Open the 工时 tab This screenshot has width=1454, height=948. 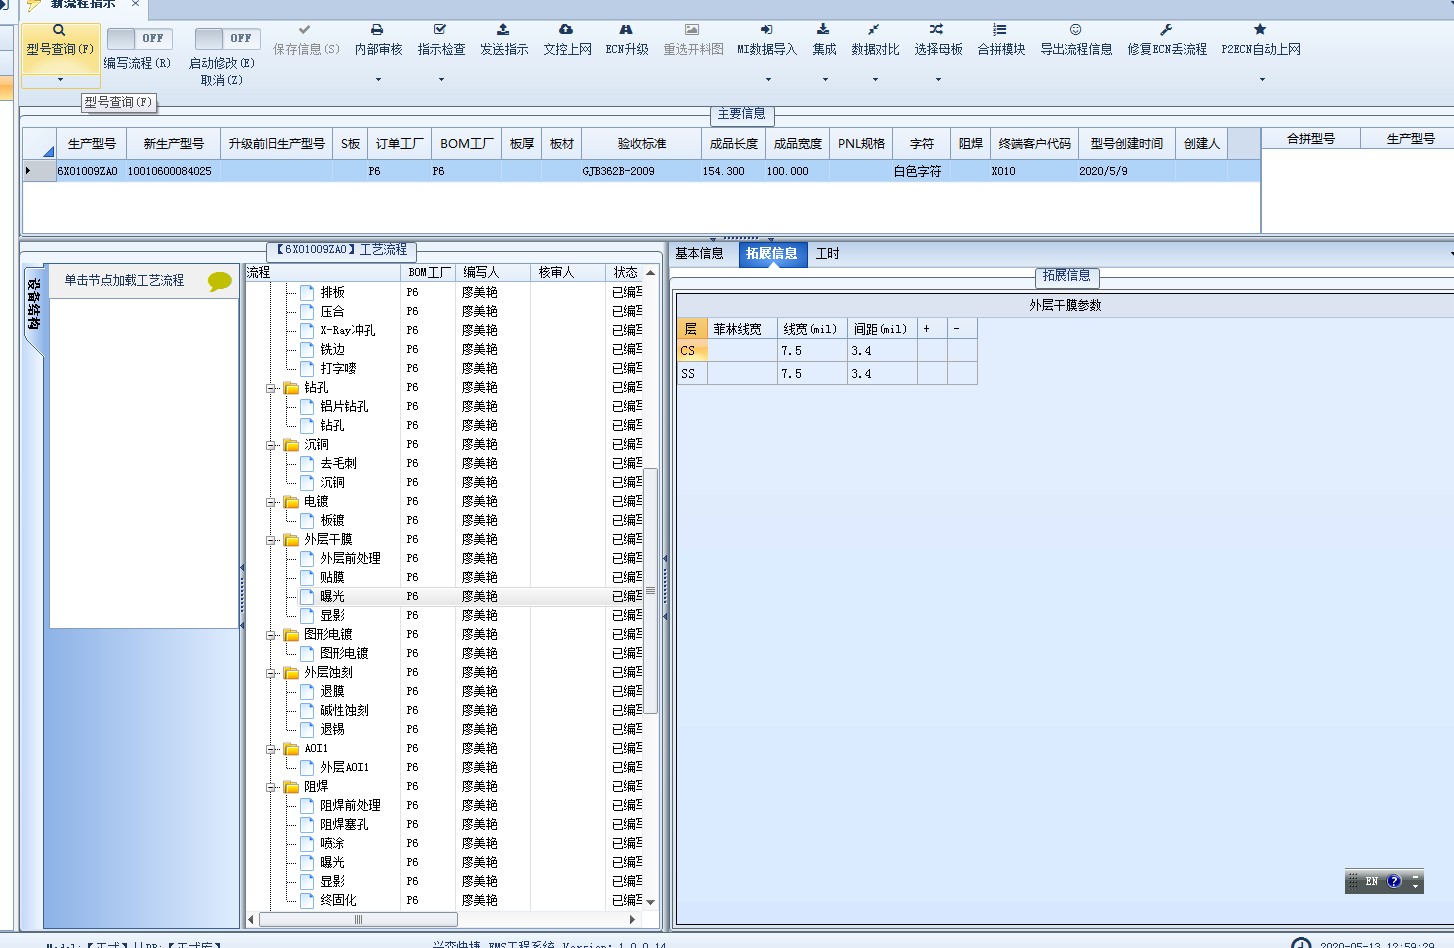tap(828, 254)
